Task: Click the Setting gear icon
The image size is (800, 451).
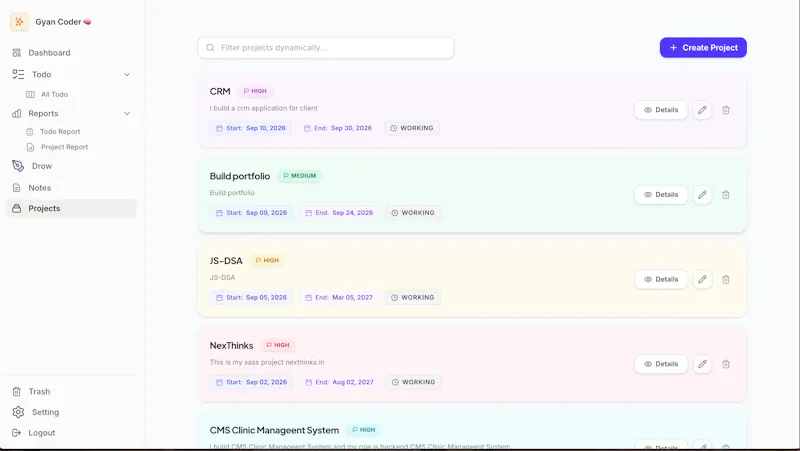Action: click(x=18, y=412)
